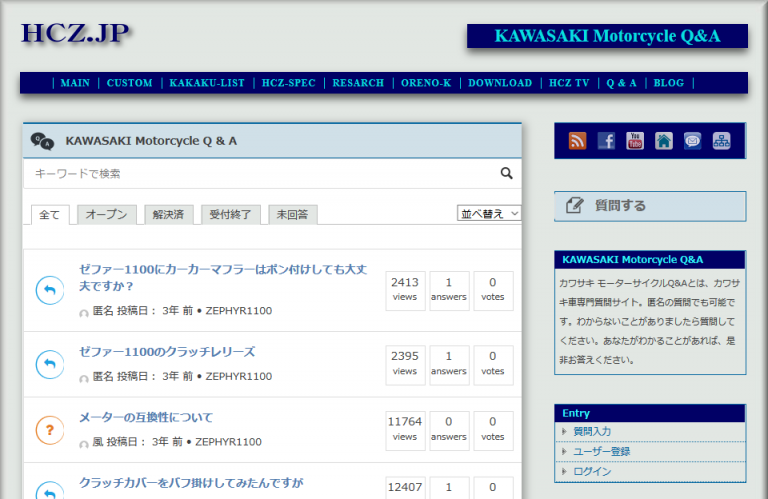Open the sitemap icon
The height and width of the screenshot is (499, 768).
click(x=721, y=141)
